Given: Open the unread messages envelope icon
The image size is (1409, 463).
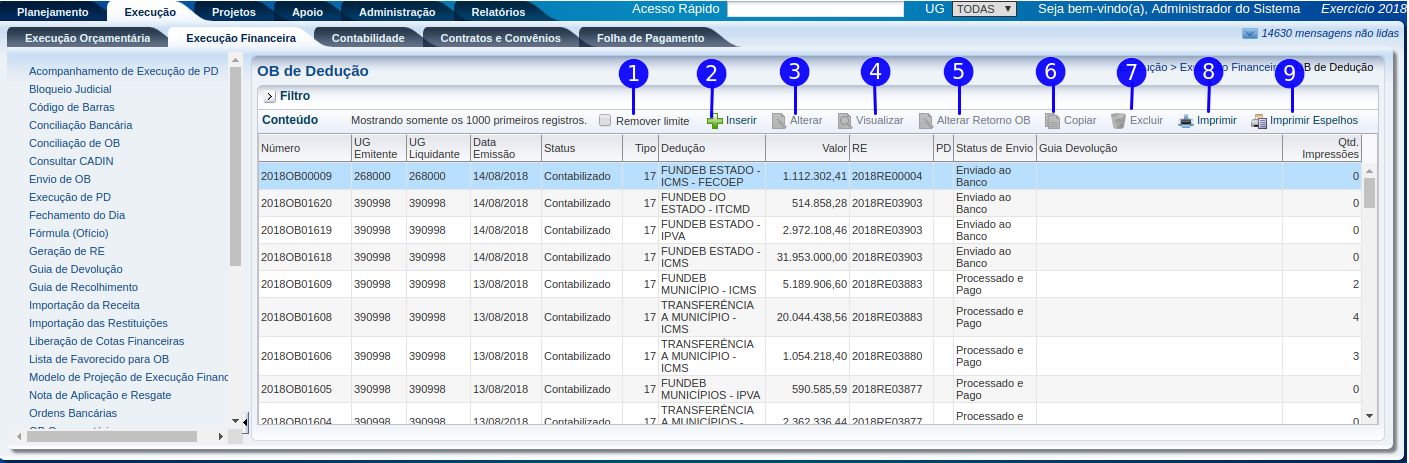Looking at the screenshot, I should pos(1249,33).
